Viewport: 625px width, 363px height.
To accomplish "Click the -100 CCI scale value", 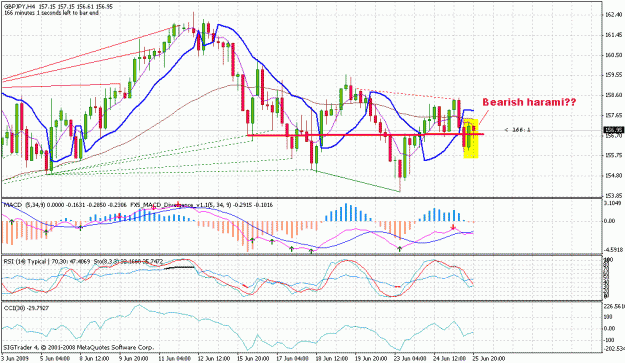I will click(x=609, y=340).
